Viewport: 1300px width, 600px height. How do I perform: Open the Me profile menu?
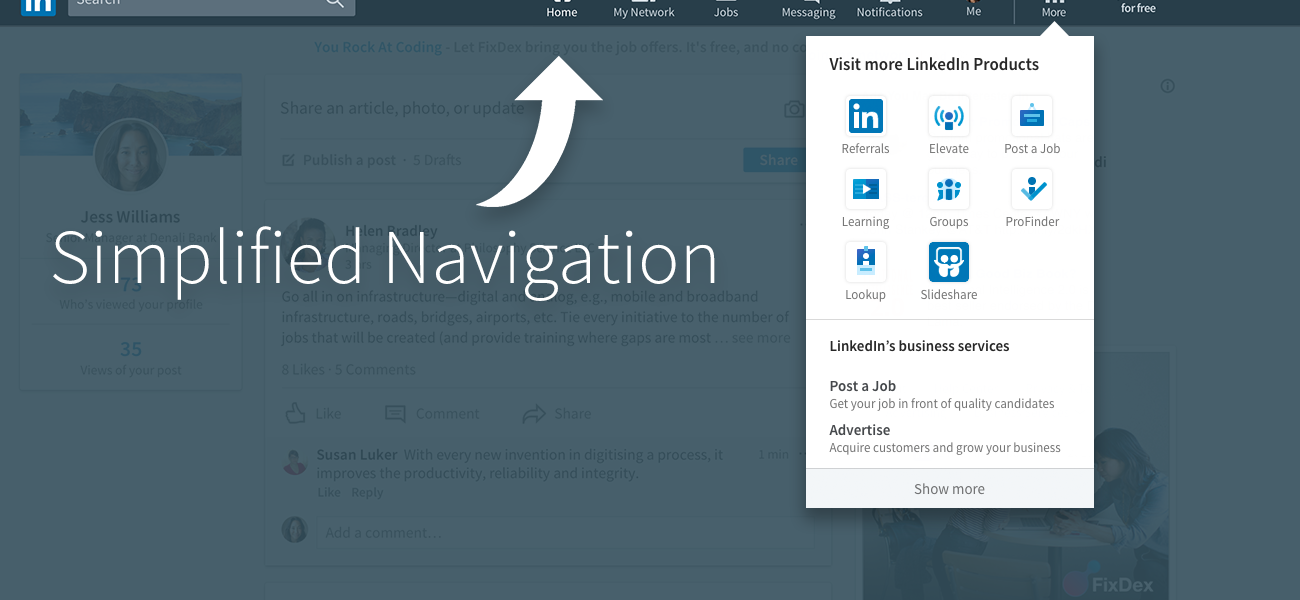973,10
